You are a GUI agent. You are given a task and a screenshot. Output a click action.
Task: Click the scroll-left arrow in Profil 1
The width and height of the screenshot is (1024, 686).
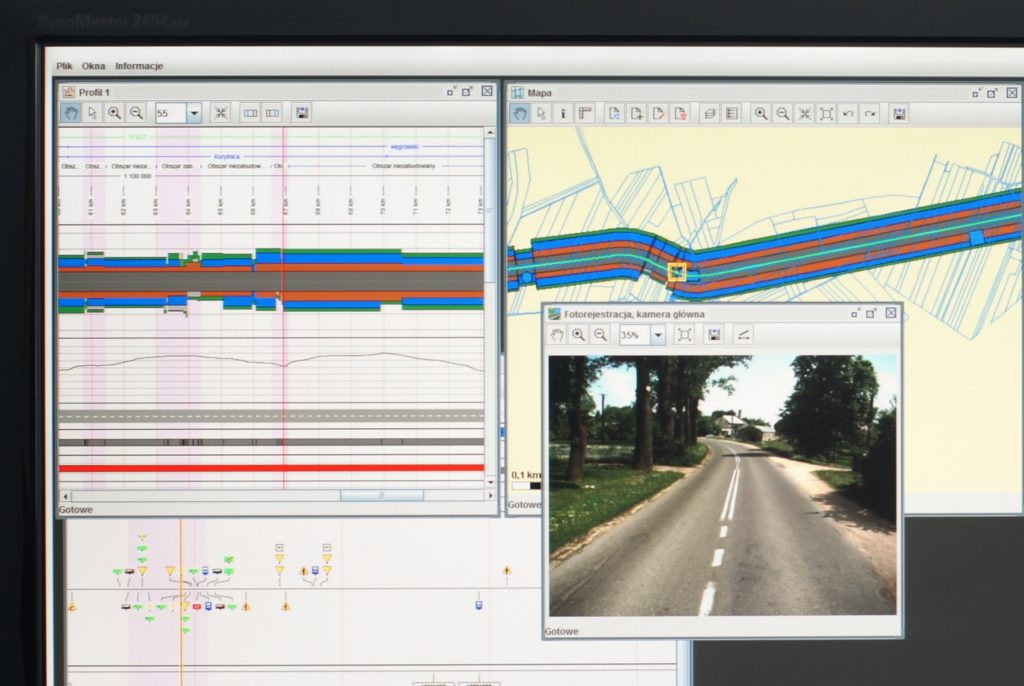click(x=65, y=496)
